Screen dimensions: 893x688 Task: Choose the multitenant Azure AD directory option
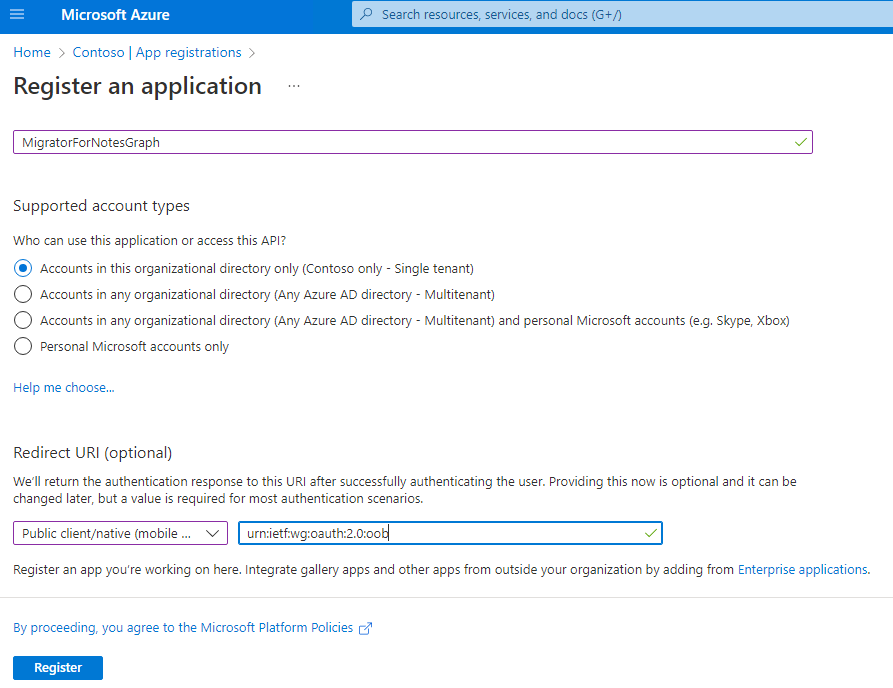21,294
